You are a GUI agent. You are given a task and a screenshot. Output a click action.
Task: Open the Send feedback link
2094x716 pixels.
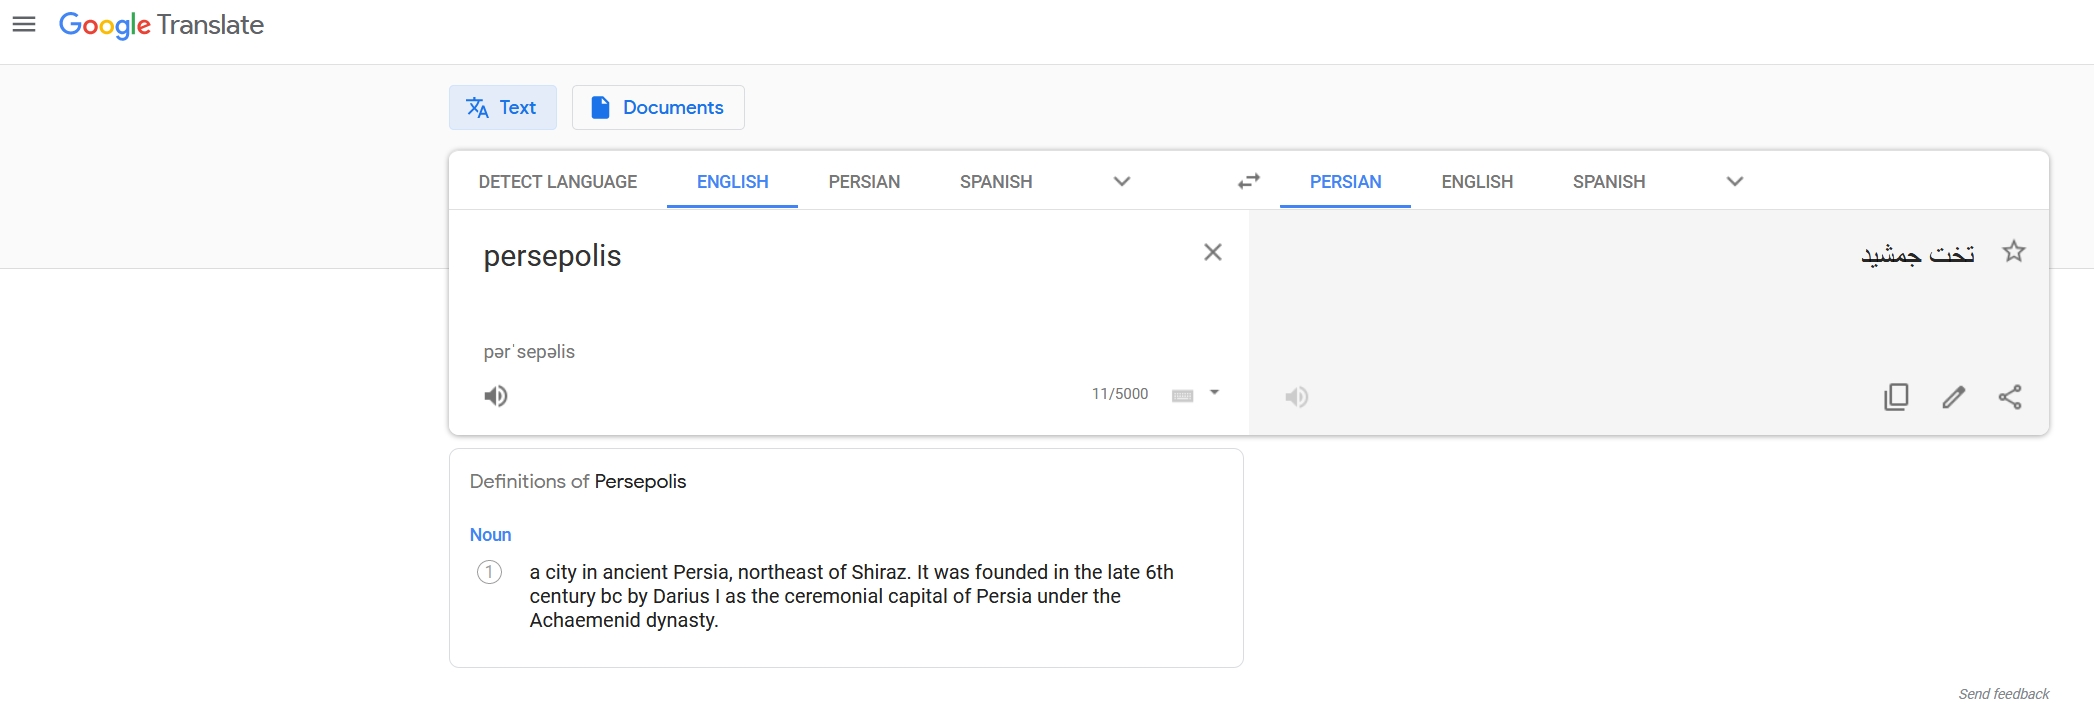(x=2004, y=694)
